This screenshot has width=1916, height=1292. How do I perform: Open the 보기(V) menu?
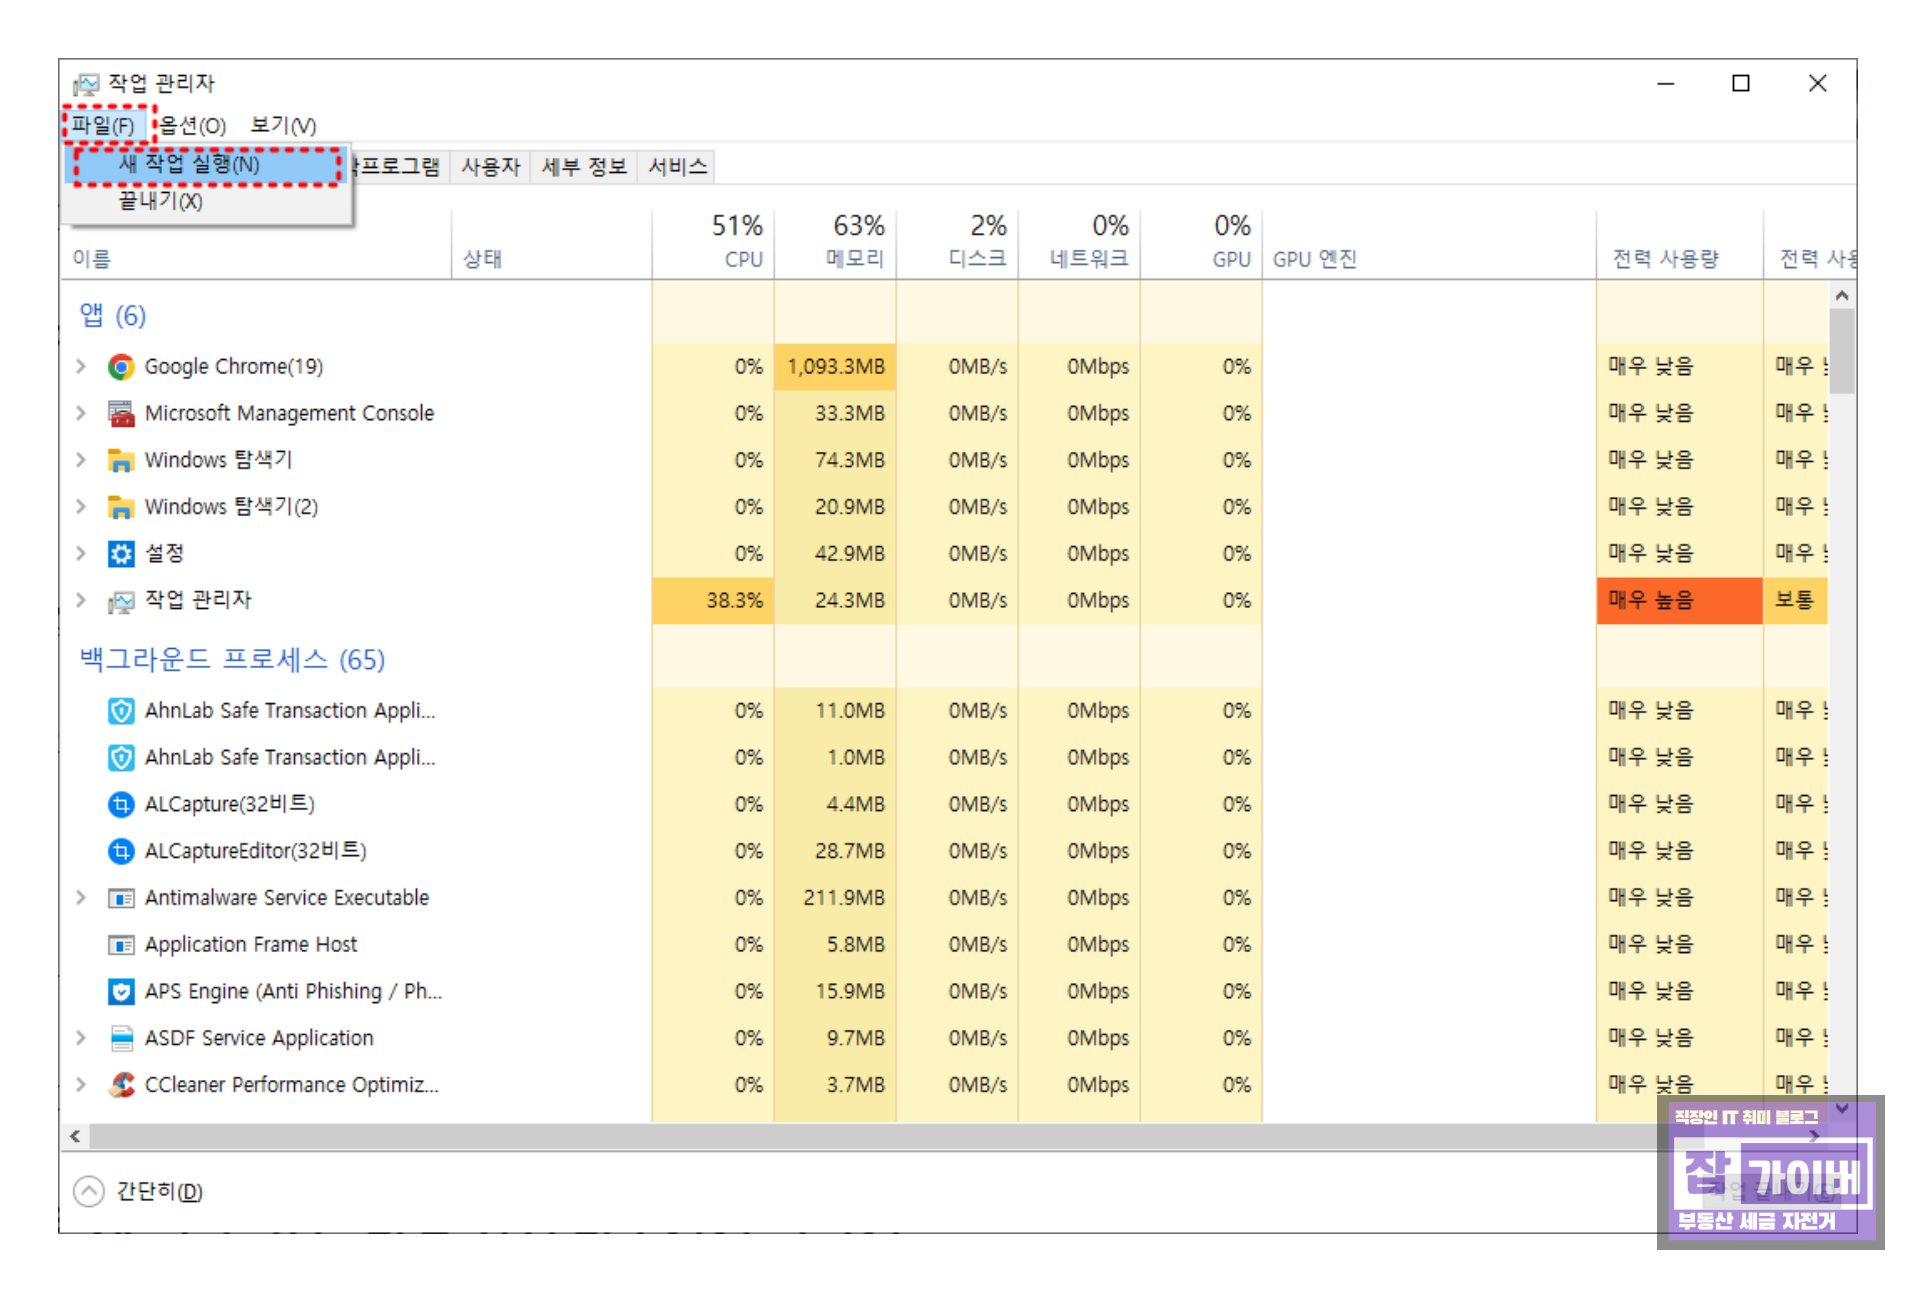283,126
